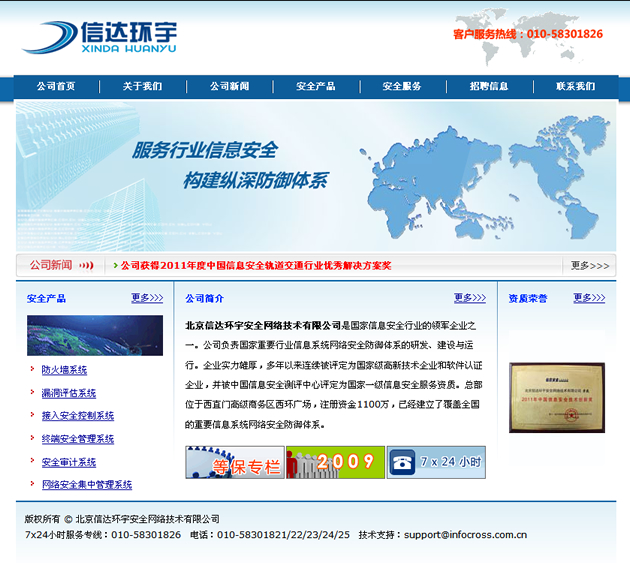The height and width of the screenshot is (563, 630).
Task: Open the 等保专栏 banner image
Action: (x=235, y=462)
